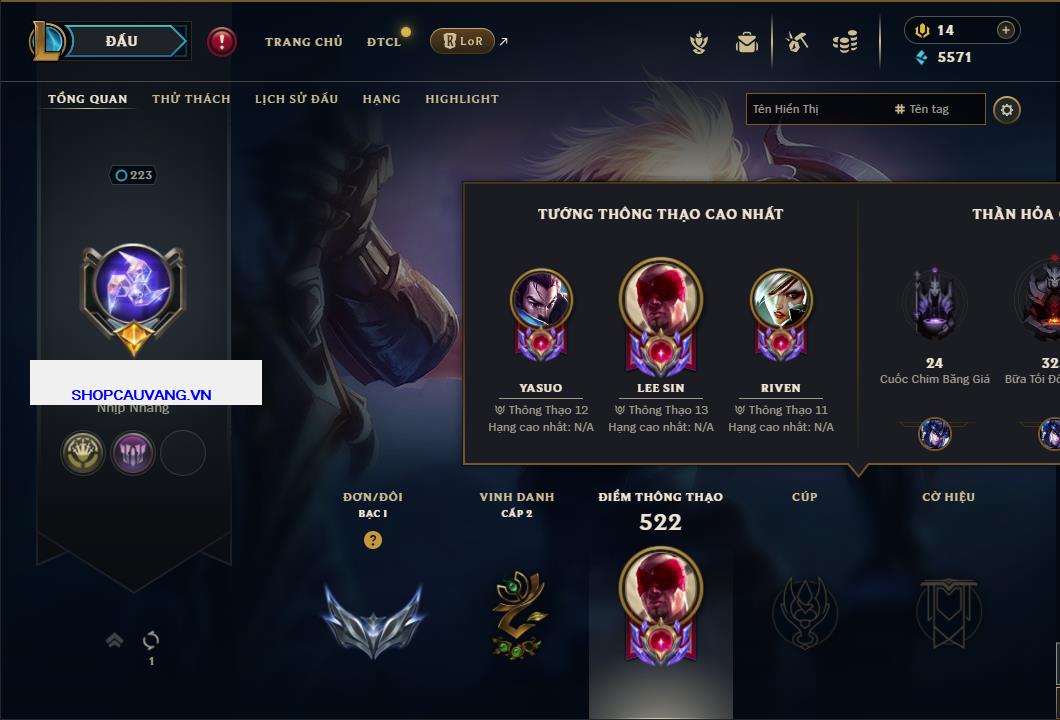Click the question mark under Bạc I
Image resolution: width=1060 pixels, height=720 pixels.
pos(372,539)
